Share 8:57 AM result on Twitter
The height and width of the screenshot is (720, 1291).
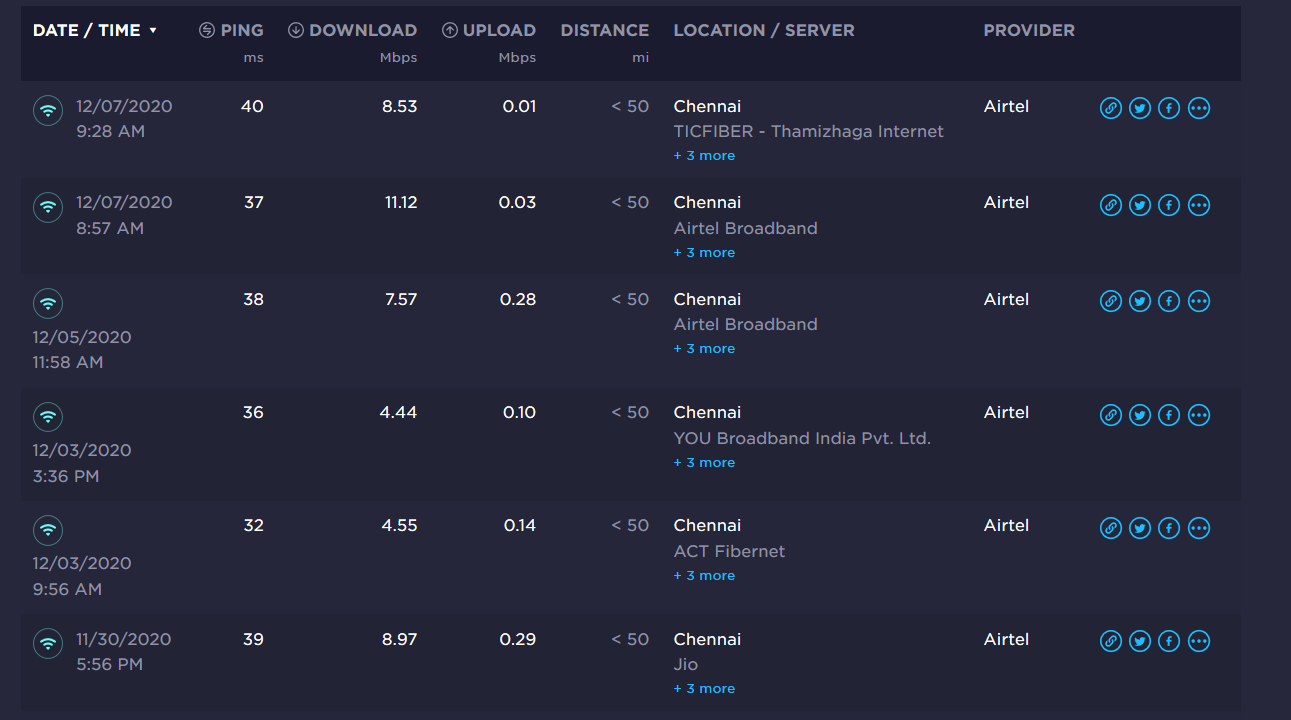coord(1139,205)
